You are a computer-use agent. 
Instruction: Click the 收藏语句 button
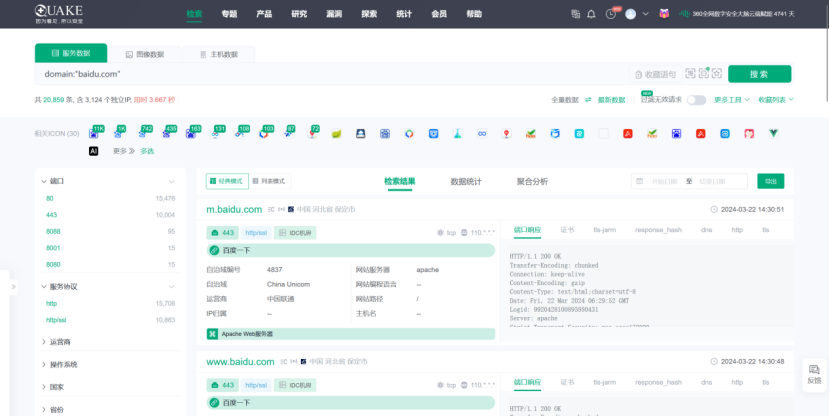[x=655, y=74]
